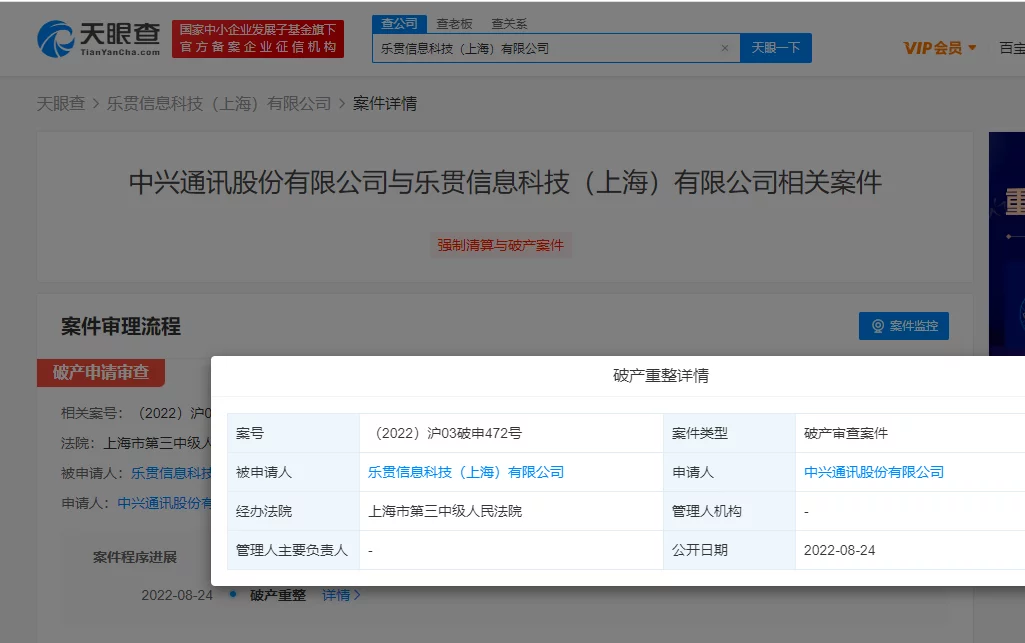The width and height of the screenshot is (1025, 643).
Task: Go to 天眼查 breadcrumb home link
Action: (61, 103)
